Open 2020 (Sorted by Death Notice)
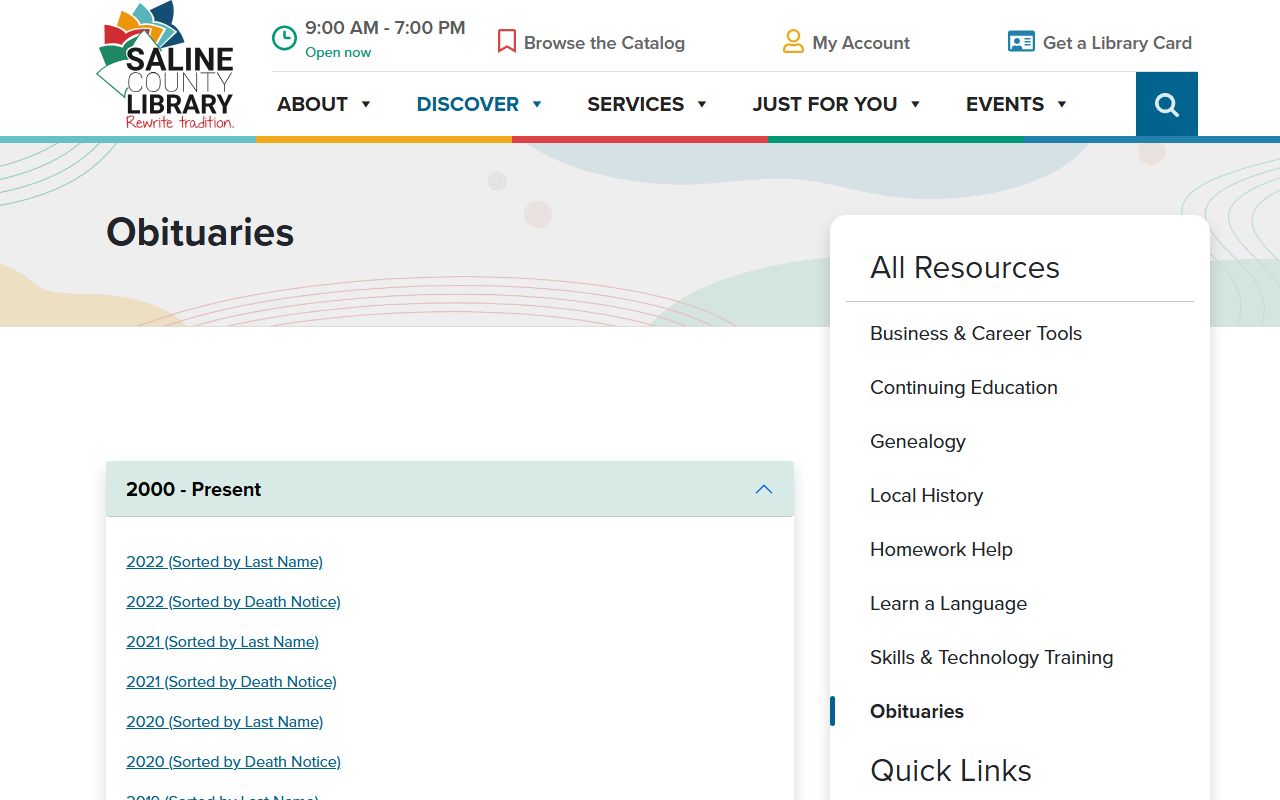Screen dimensions: 1280x800 (x=233, y=762)
